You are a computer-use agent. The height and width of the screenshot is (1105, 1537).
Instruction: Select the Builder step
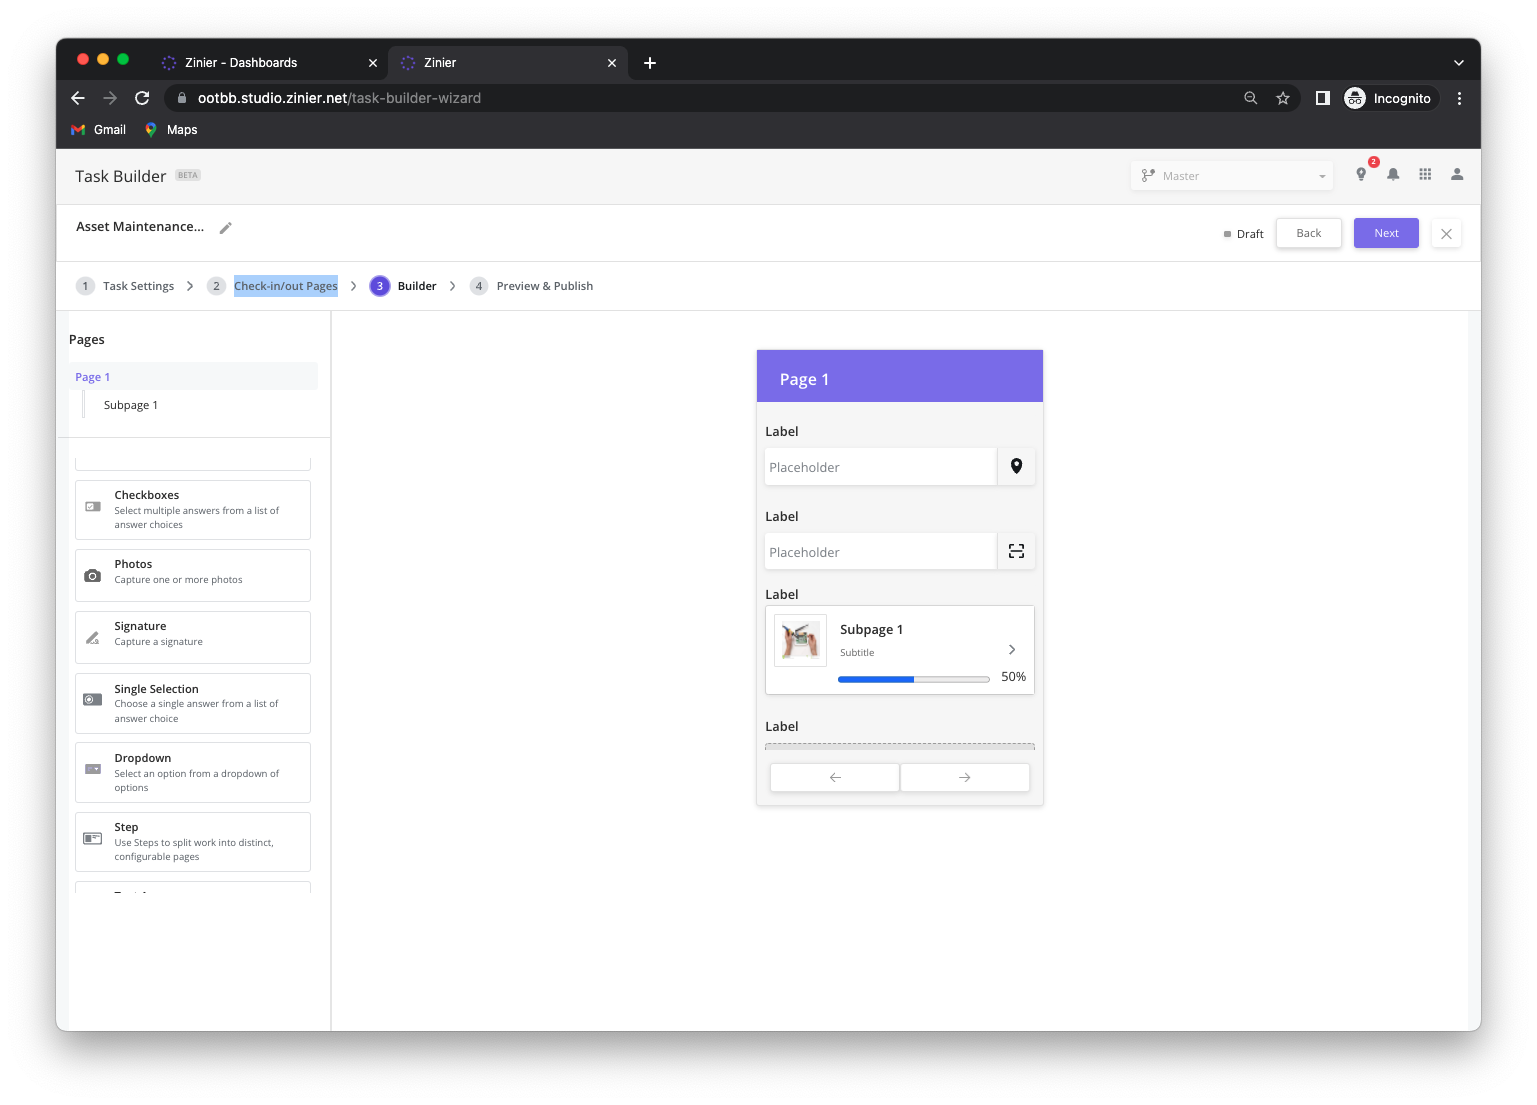click(x=403, y=286)
